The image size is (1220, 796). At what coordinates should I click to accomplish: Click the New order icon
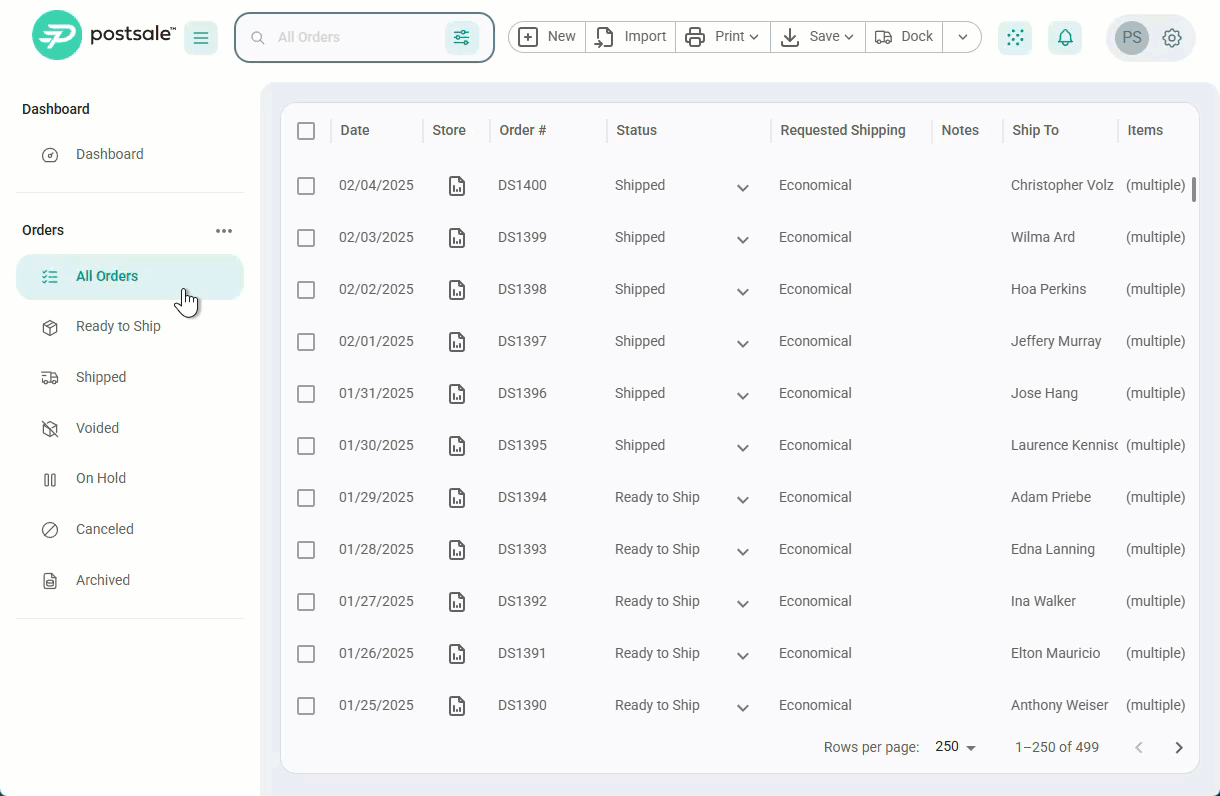[528, 36]
